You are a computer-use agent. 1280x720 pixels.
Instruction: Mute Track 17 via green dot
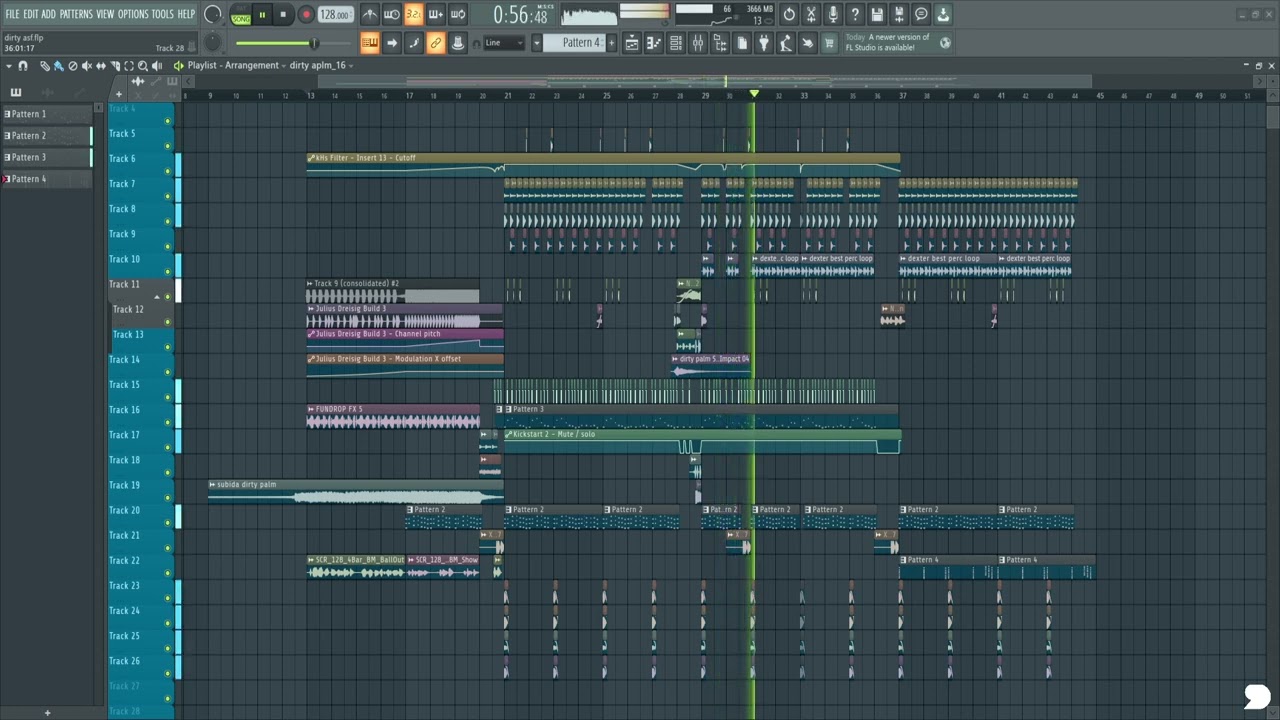(167, 447)
